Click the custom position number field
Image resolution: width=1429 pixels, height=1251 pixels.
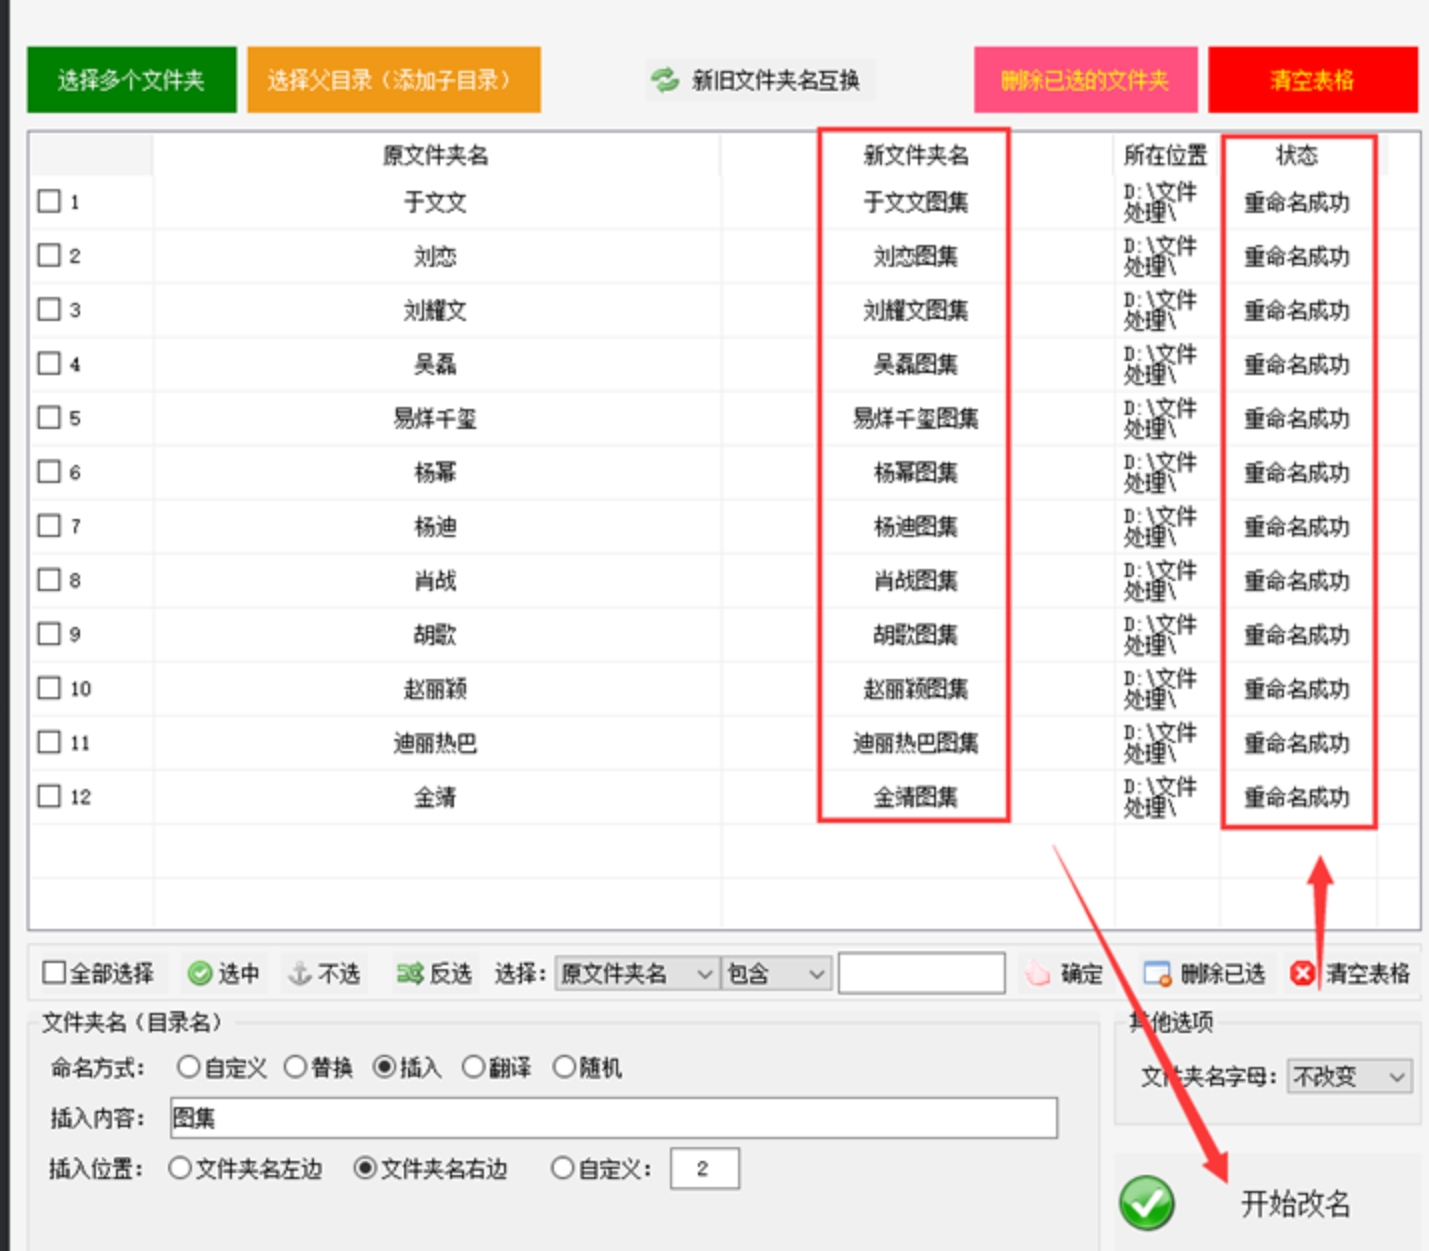(705, 1168)
